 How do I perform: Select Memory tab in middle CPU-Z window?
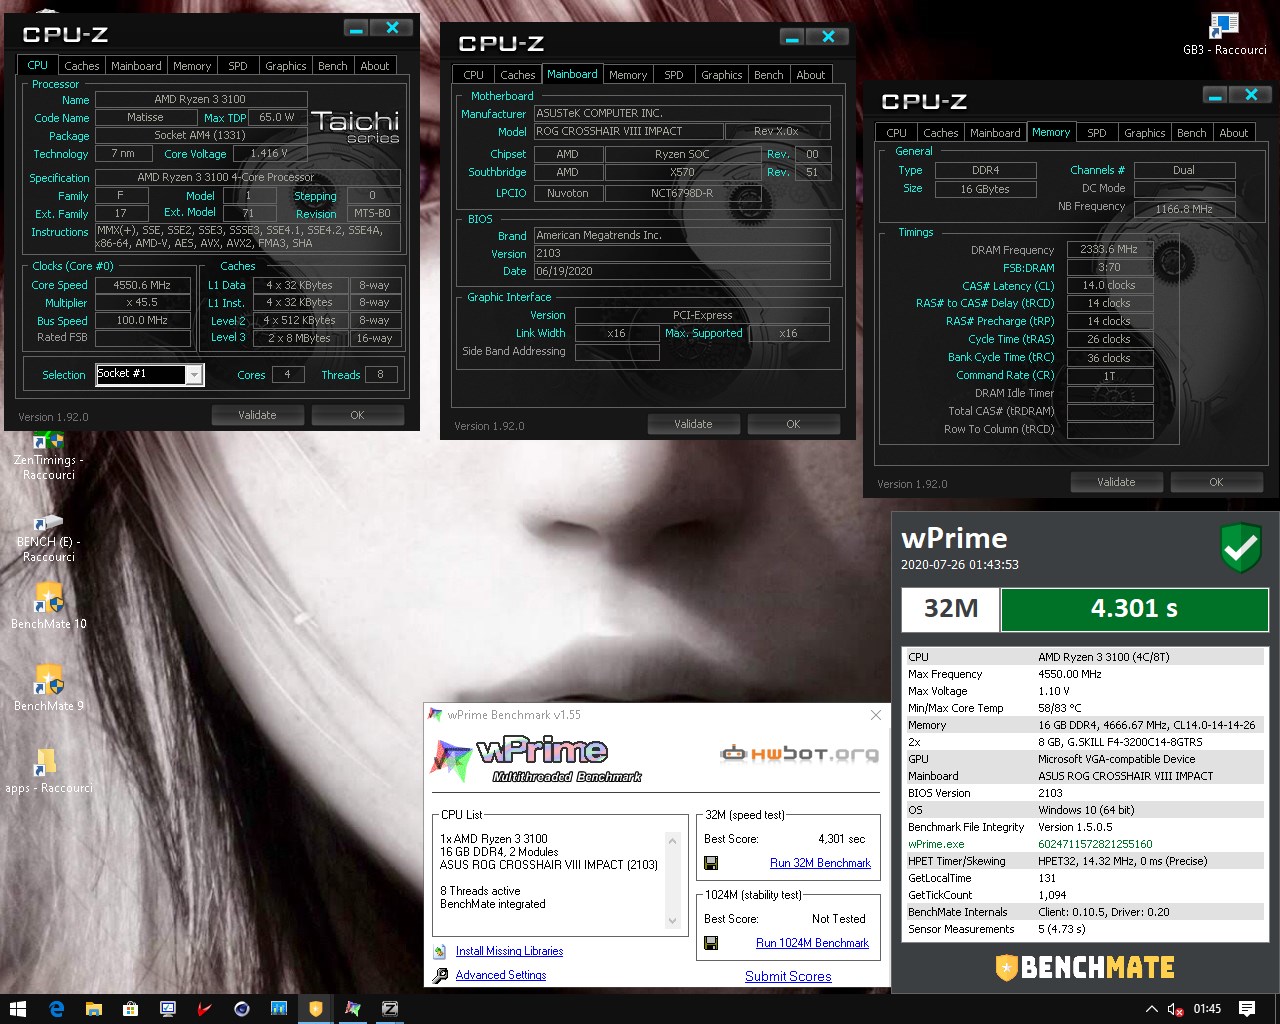coord(628,75)
